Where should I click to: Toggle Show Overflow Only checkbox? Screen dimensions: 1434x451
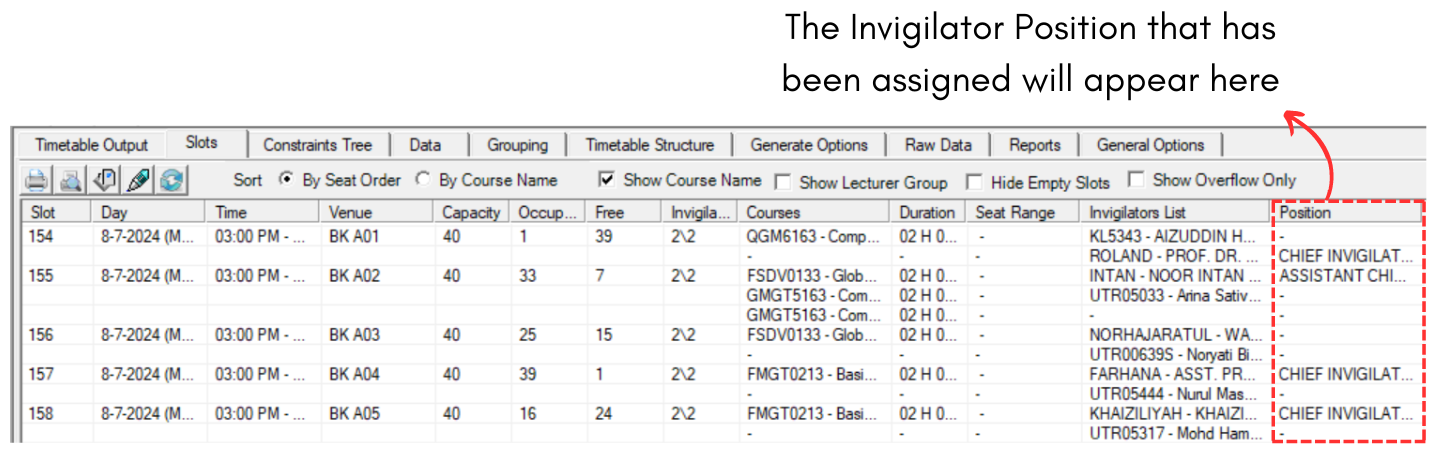(1135, 180)
